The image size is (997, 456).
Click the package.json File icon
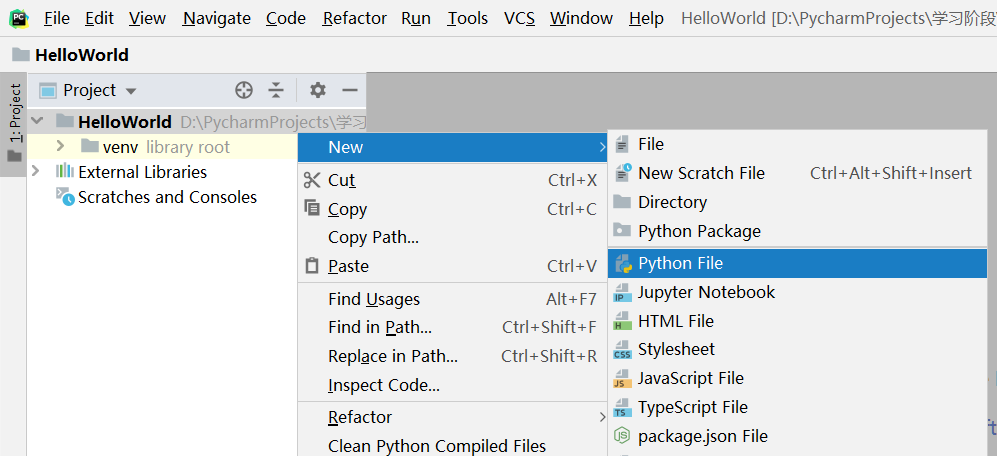(x=622, y=436)
